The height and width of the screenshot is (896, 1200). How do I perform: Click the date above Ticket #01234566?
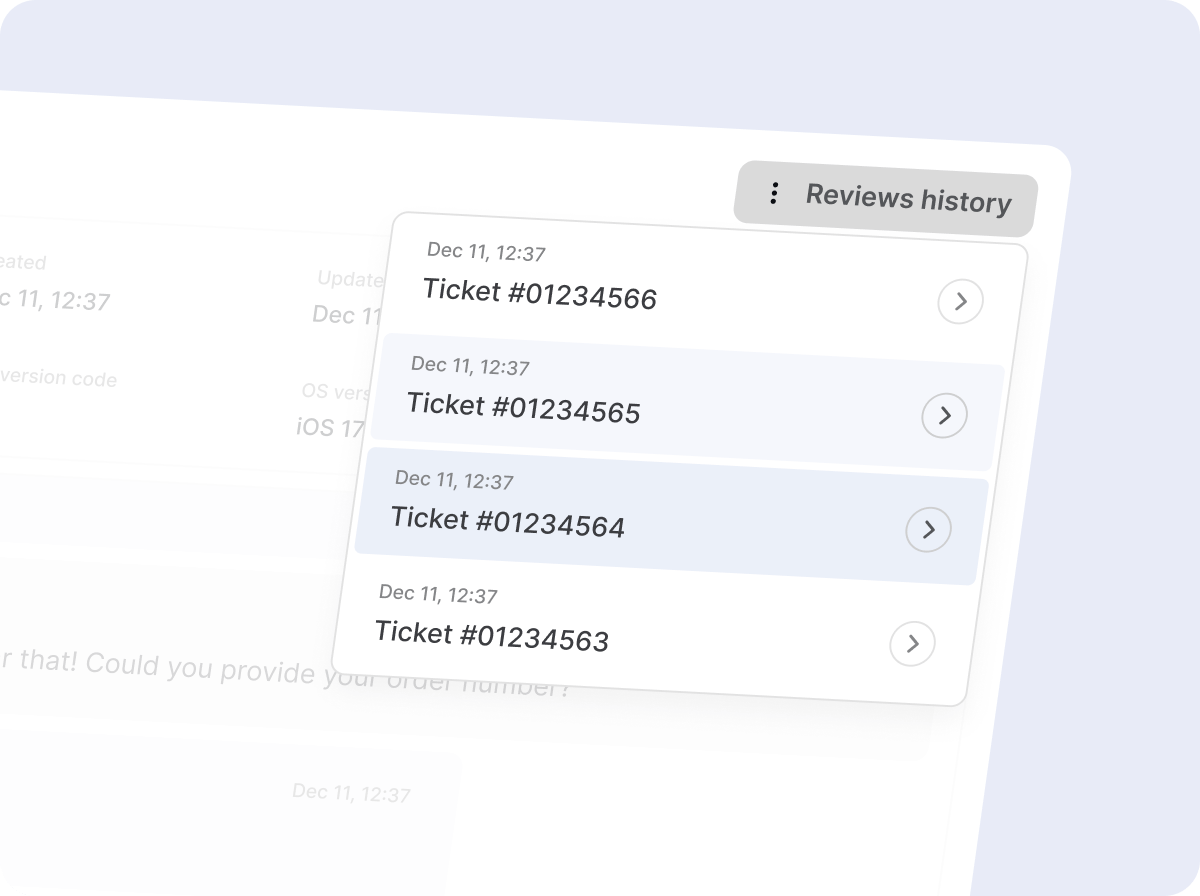pyautogui.click(x=486, y=252)
